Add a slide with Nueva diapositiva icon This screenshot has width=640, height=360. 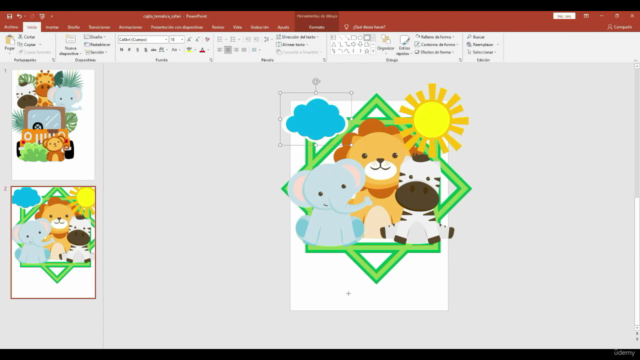[x=70, y=39]
